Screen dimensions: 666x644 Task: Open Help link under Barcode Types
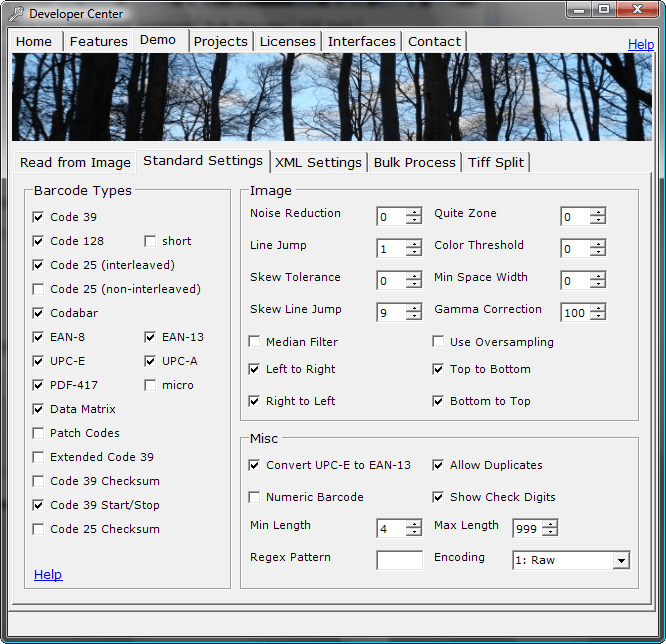(x=48, y=574)
